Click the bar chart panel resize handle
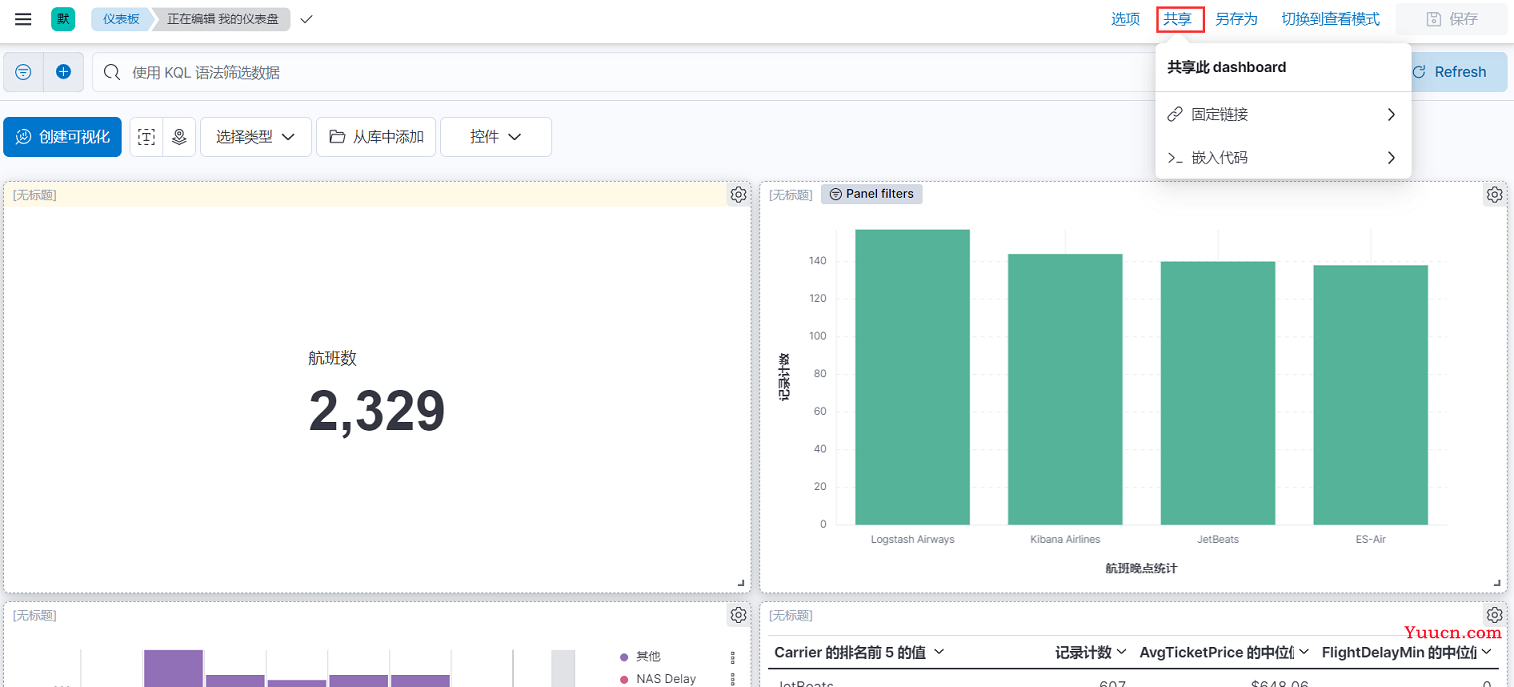 1497,582
